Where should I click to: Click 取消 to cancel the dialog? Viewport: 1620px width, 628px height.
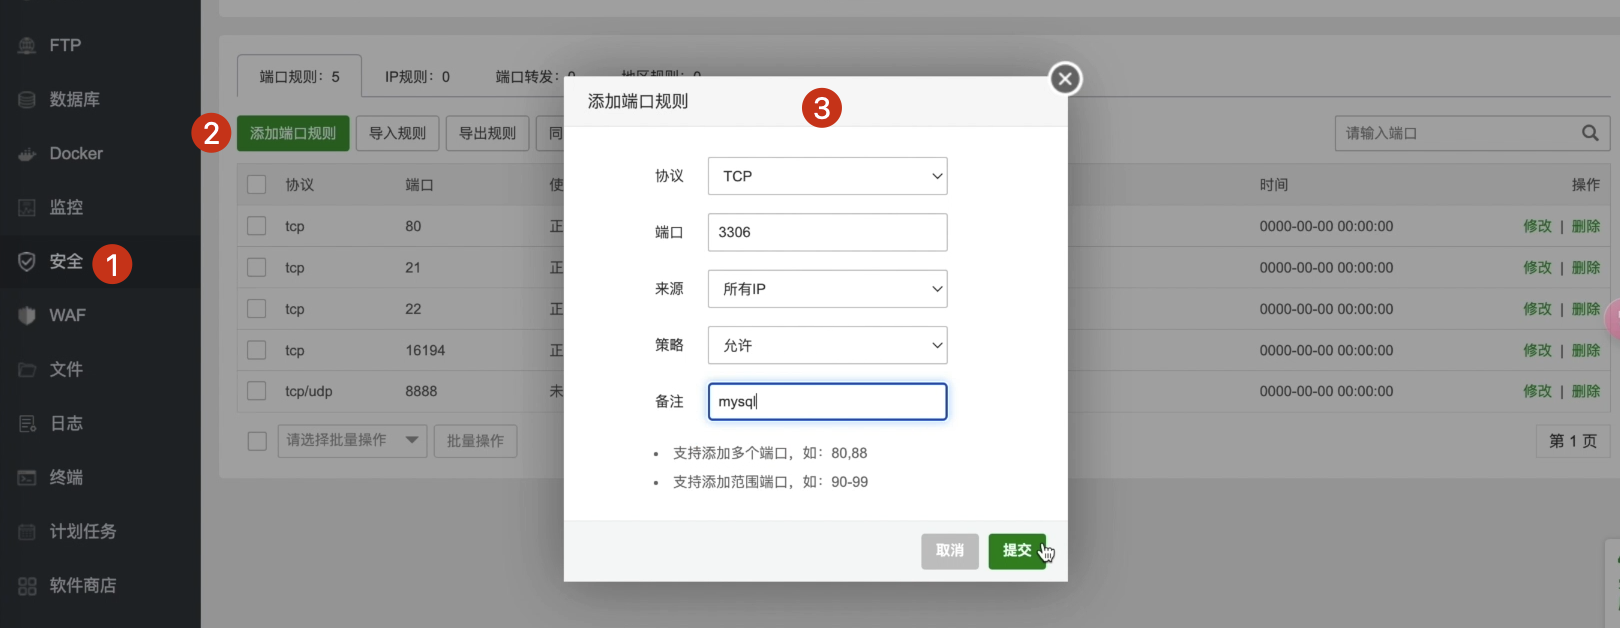[950, 551]
